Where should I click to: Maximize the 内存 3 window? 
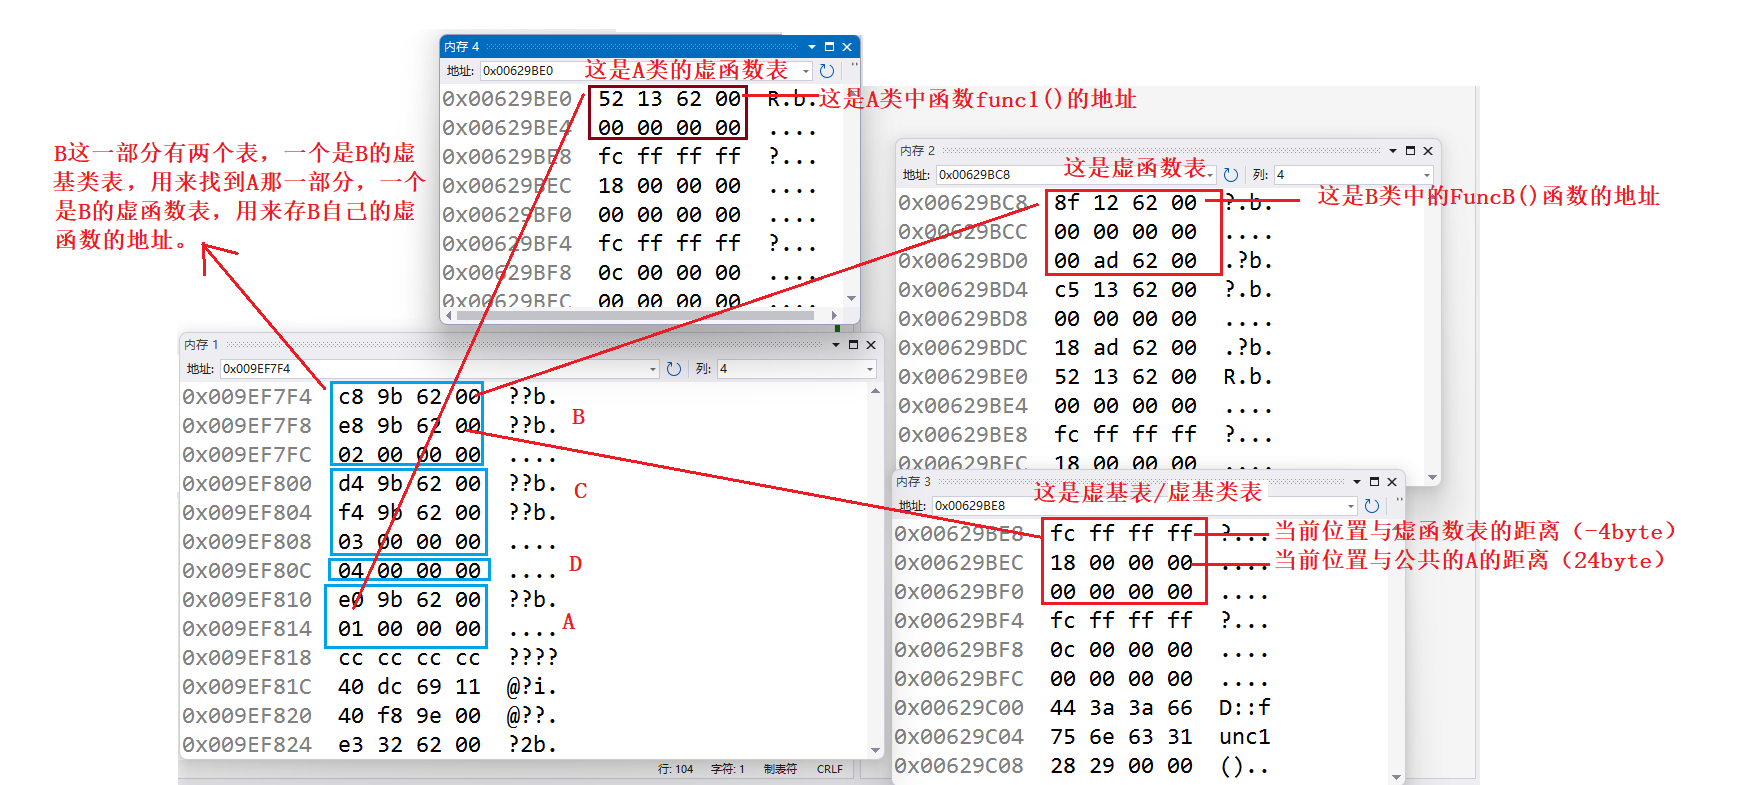point(1374,482)
